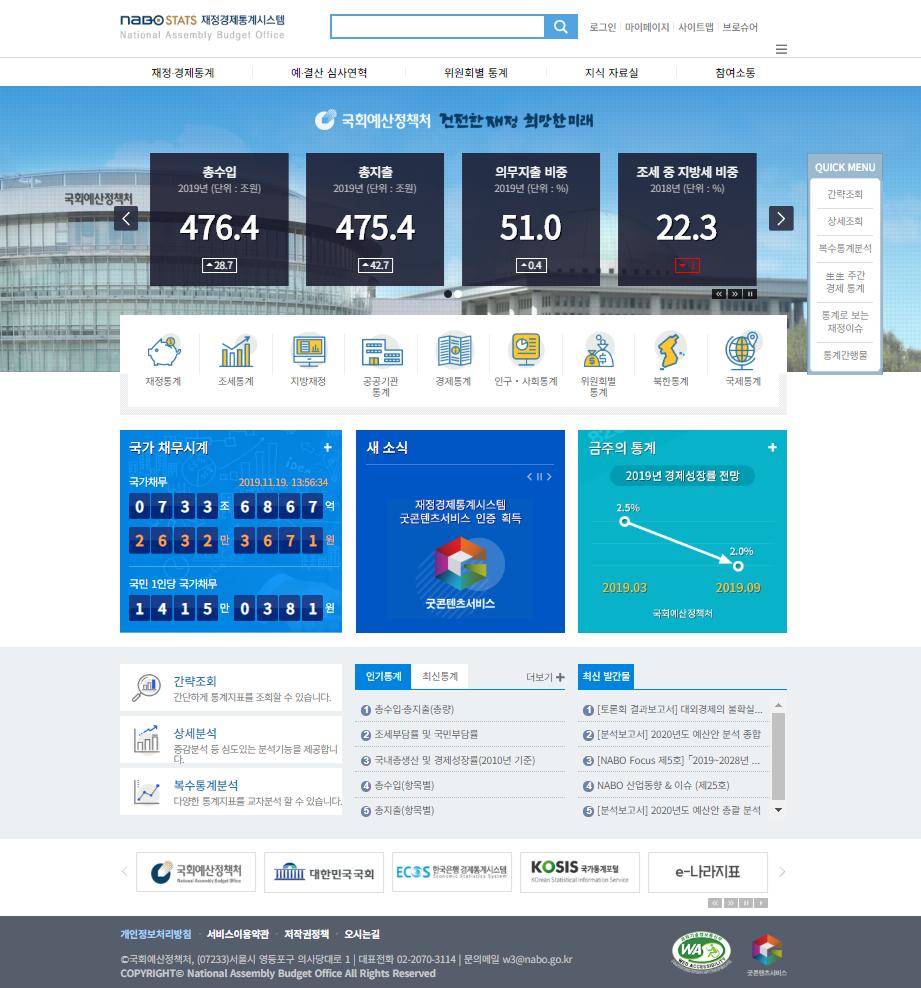921x988 pixels.
Task: Expand the 국가 채무시계 panel with plus
Action: 327,448
